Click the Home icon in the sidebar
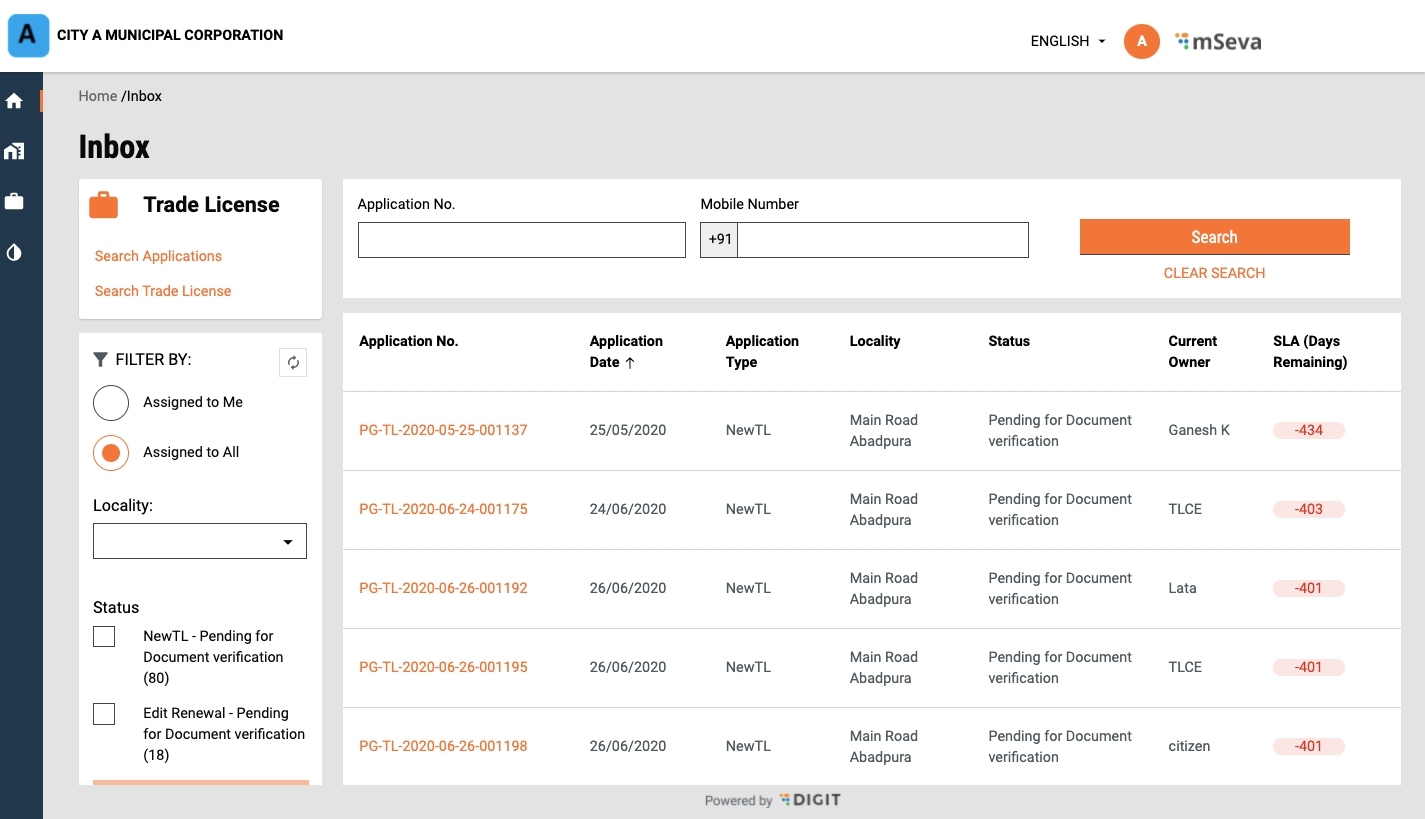 click(x=14, y=101)
